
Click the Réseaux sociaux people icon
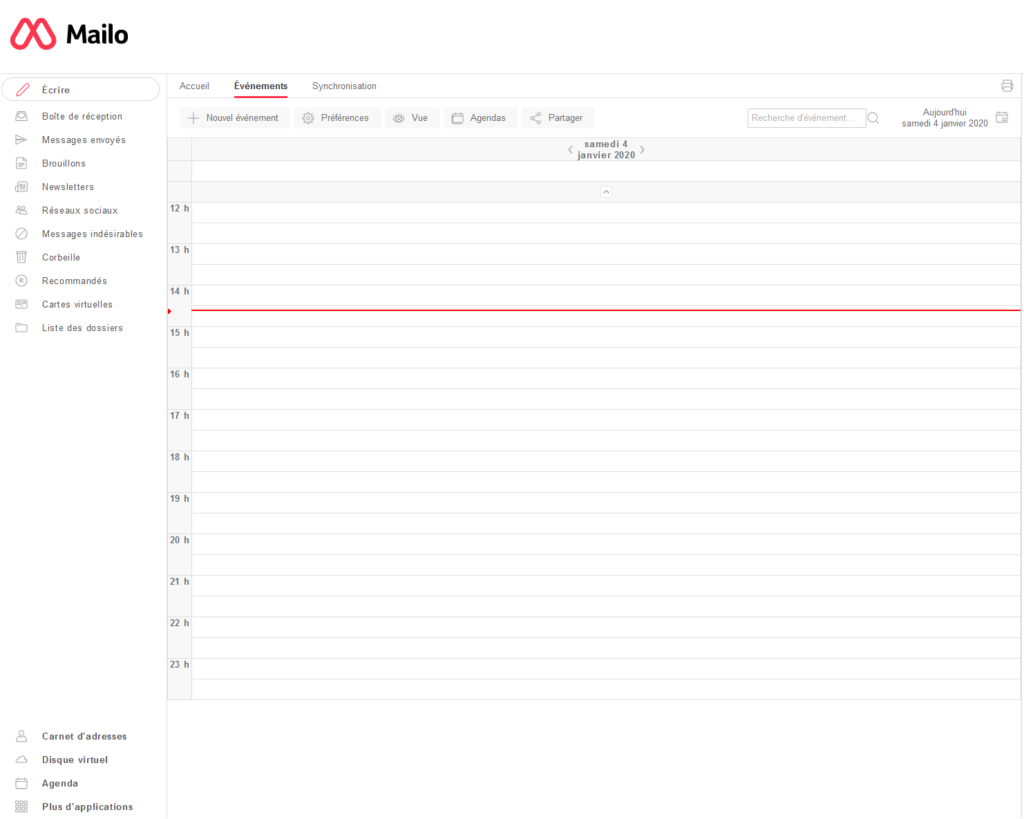[x=22, y=210]
